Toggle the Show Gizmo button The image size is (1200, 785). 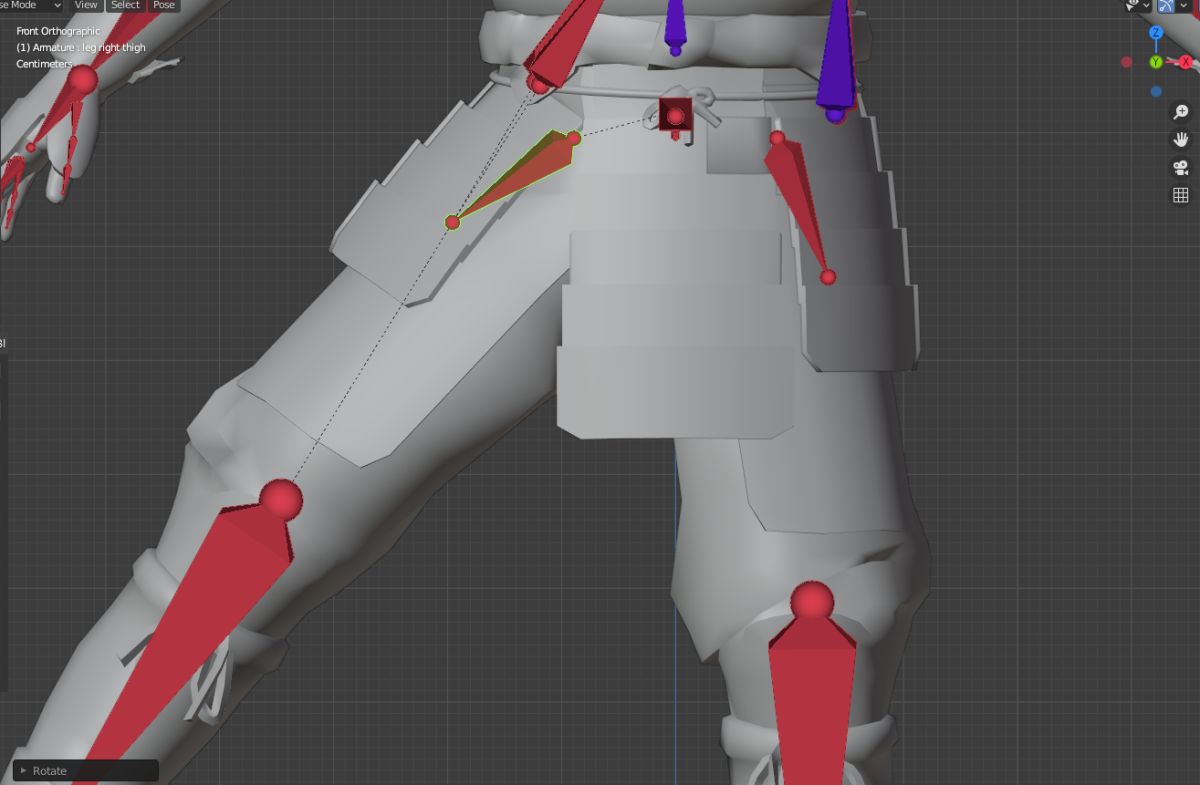[1166, 5]
